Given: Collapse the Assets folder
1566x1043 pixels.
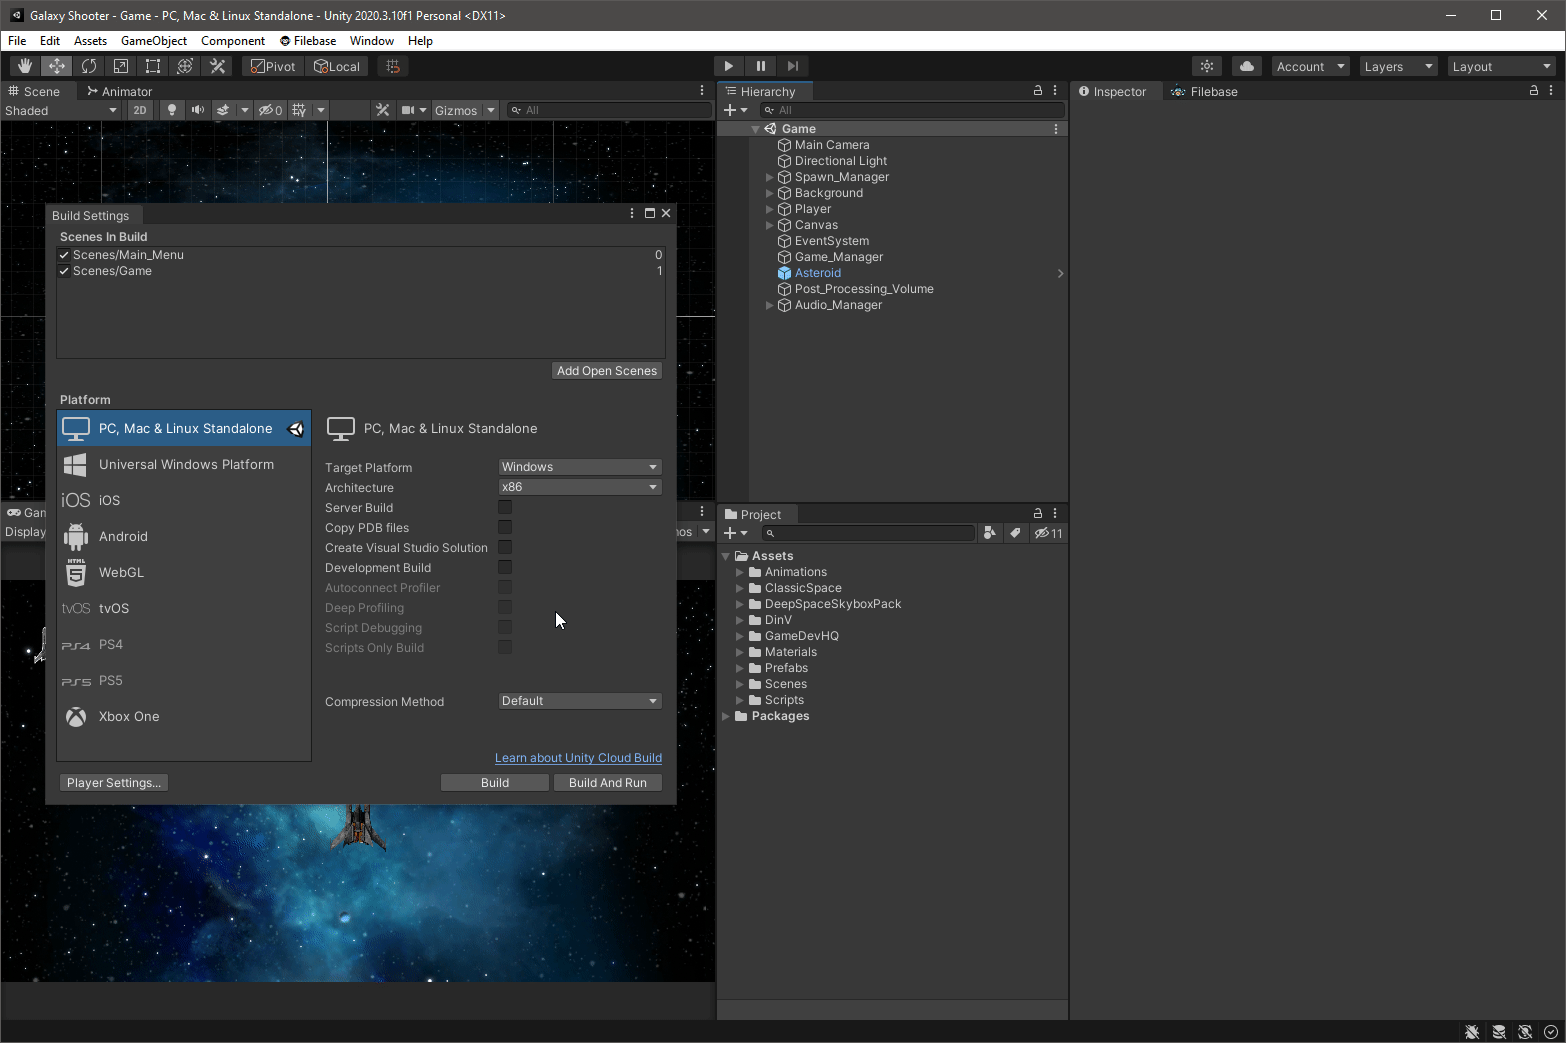Looking at the screenshot, I should pyautogui.click(x=726, y=556).
